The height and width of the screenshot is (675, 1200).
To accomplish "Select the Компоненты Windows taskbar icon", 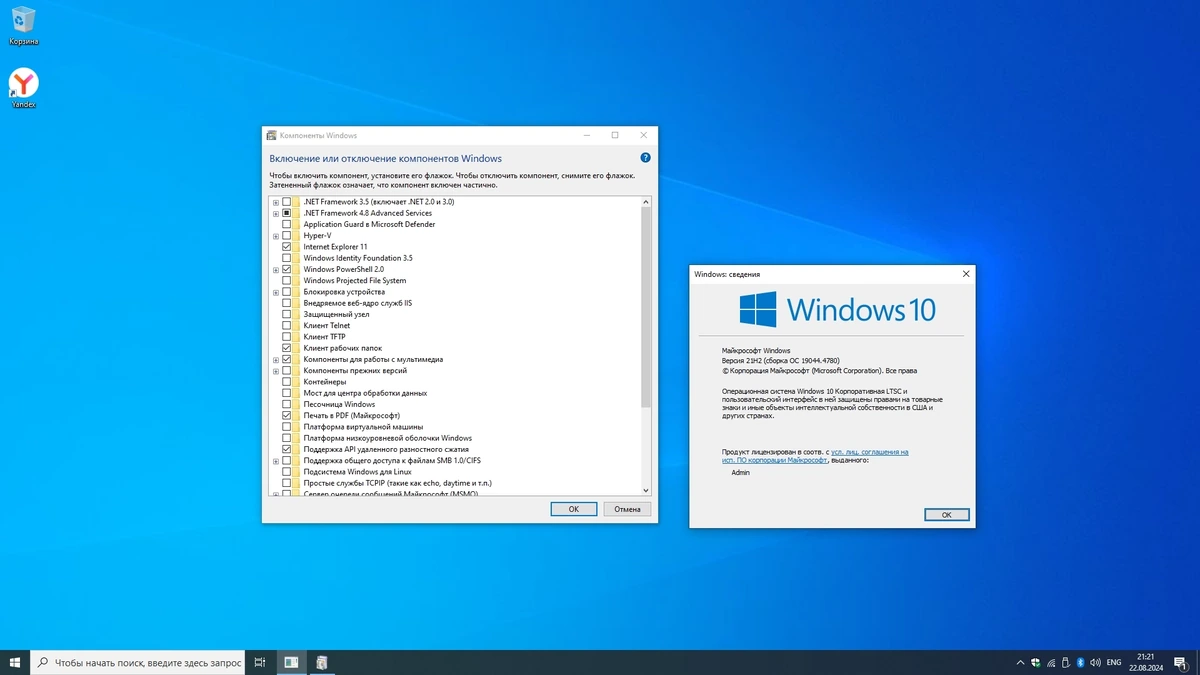I will click(x=322, y=662).
